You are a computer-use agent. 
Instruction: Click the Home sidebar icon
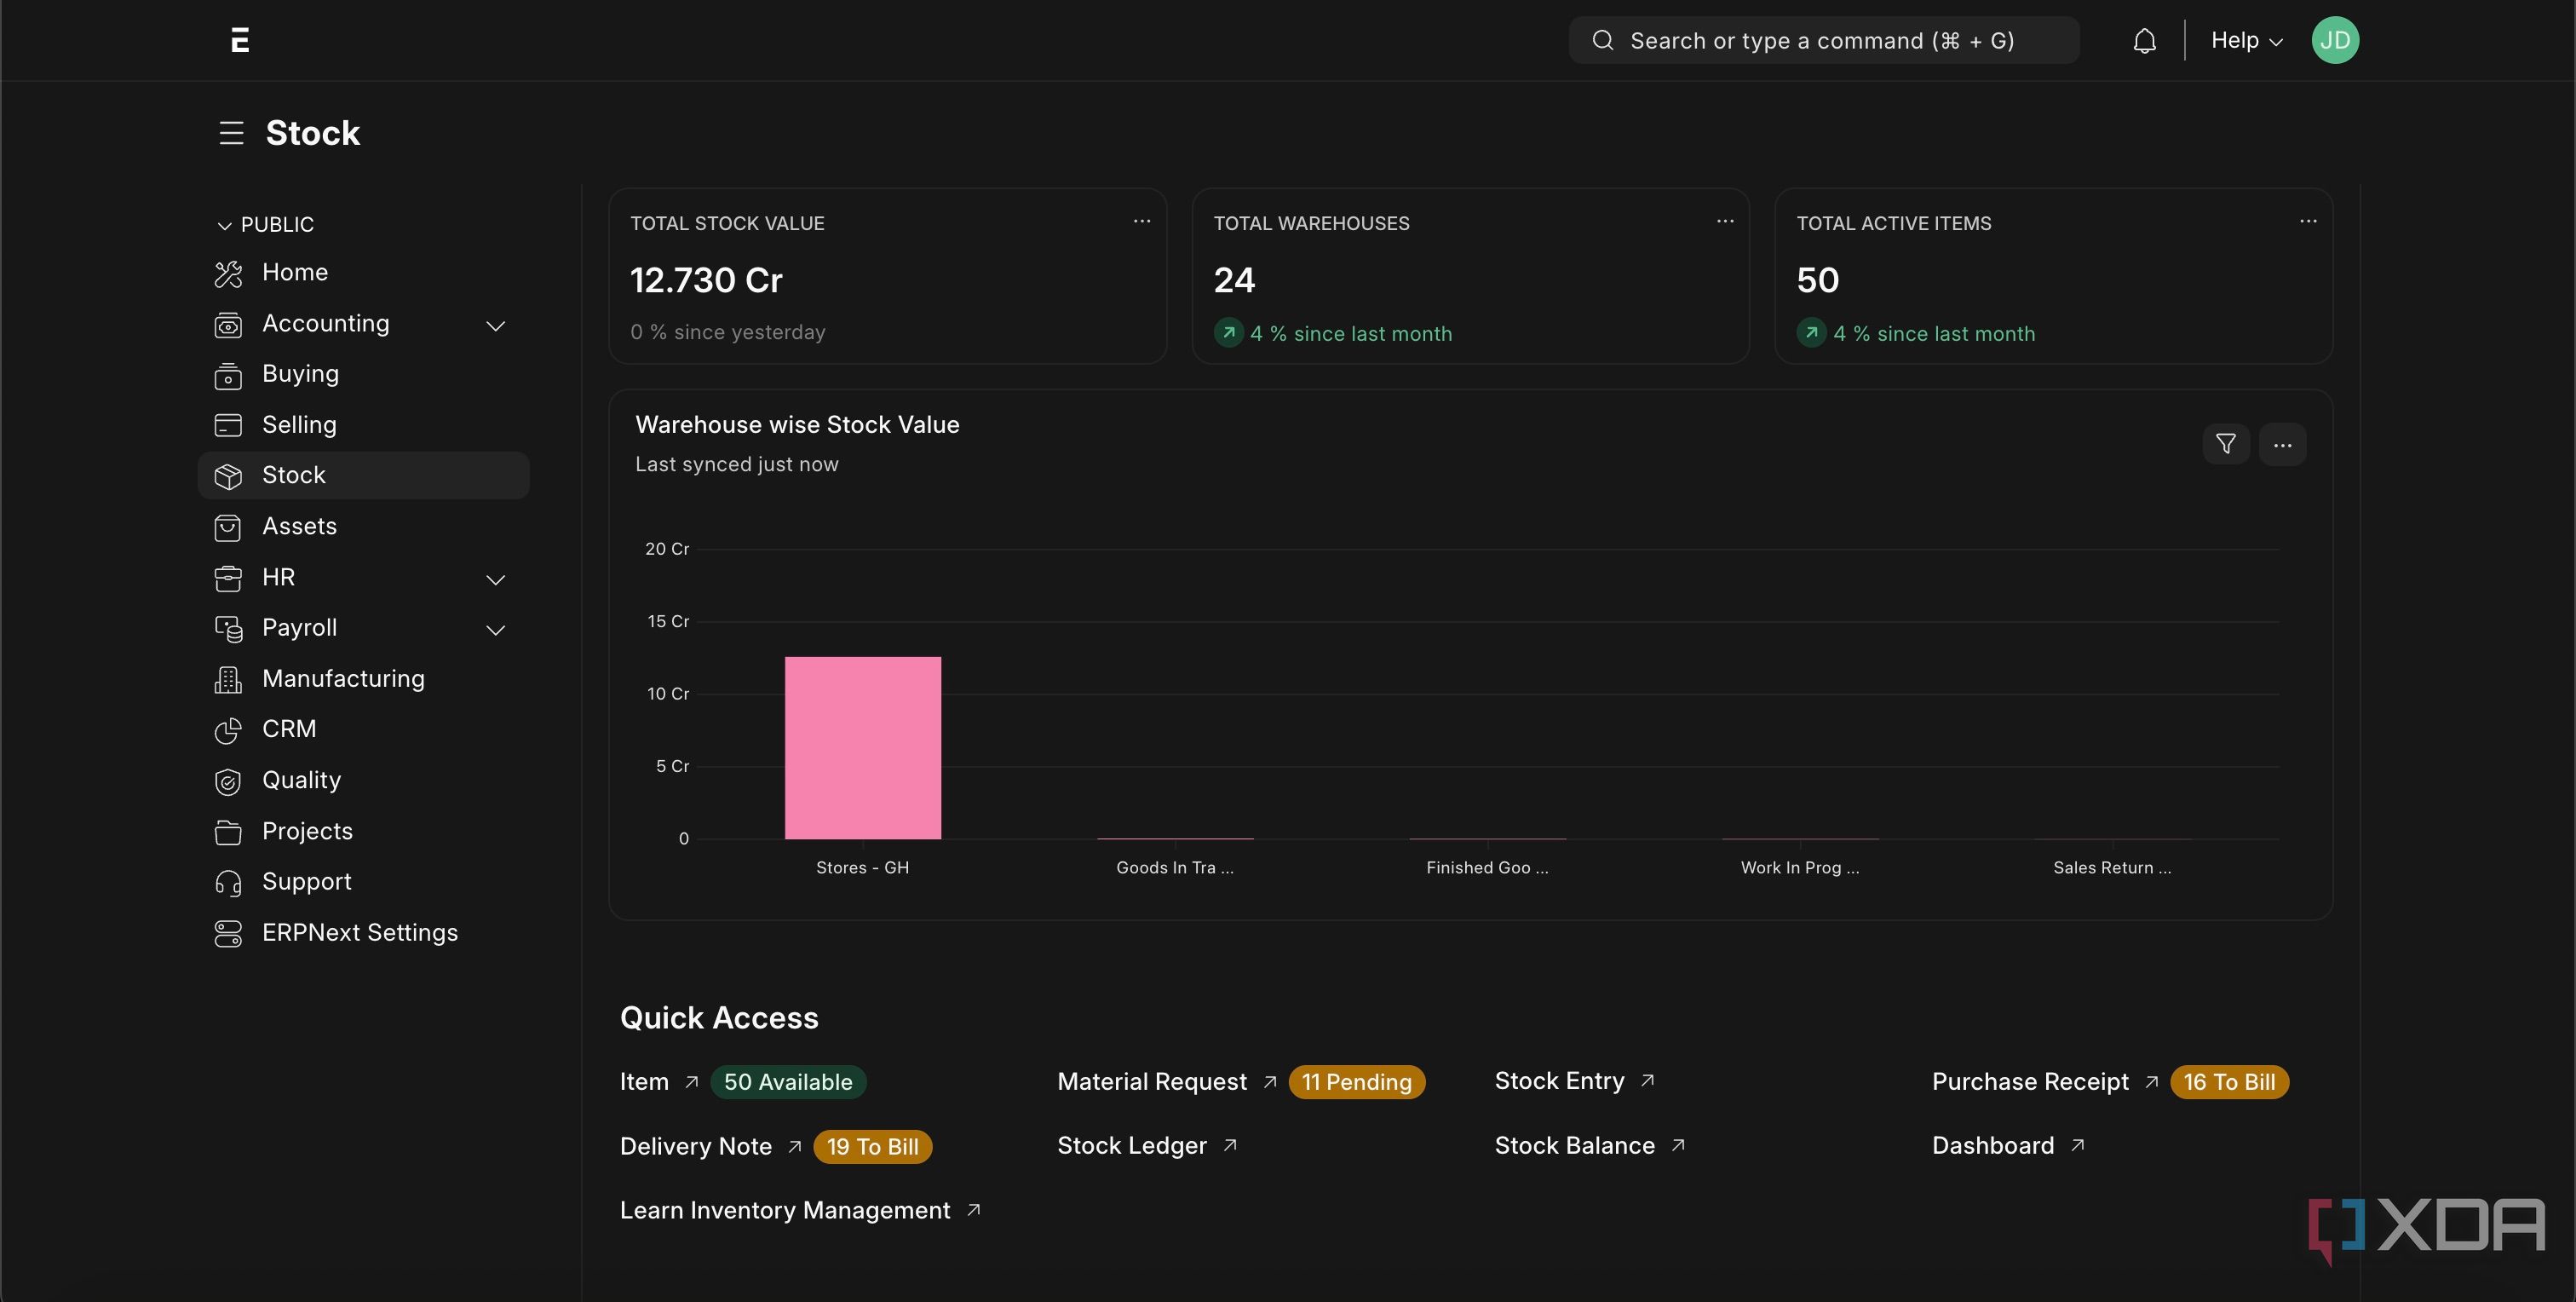pyautogui.click(x=228, y=273)
